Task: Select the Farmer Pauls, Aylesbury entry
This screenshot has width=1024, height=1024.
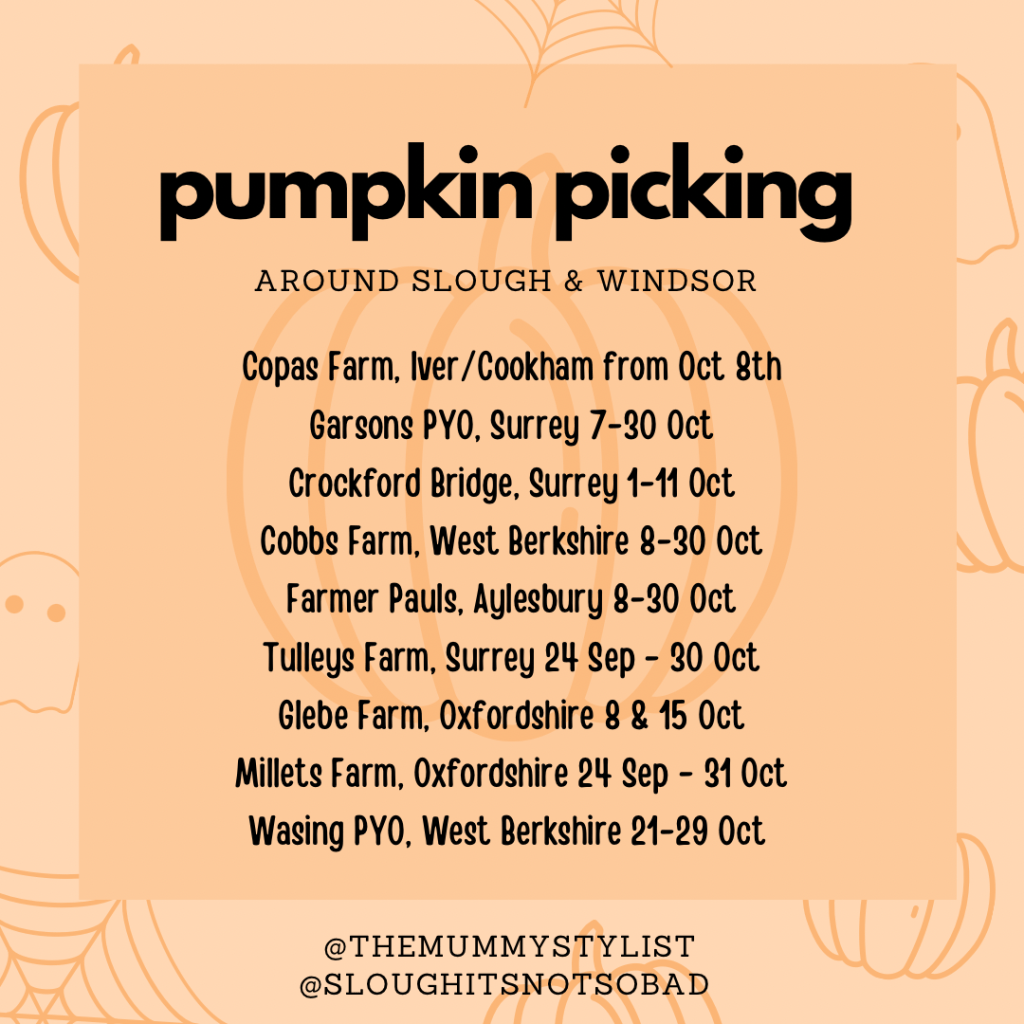Action: [511, 600]
